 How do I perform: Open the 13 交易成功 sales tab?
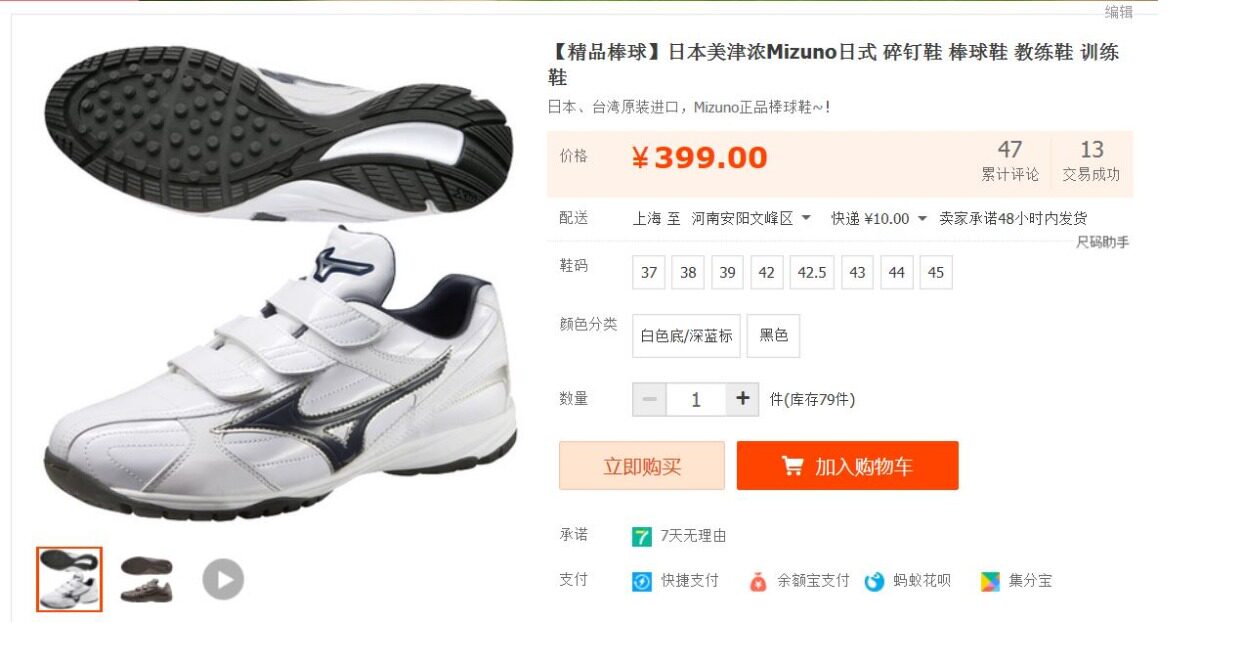1091,160
